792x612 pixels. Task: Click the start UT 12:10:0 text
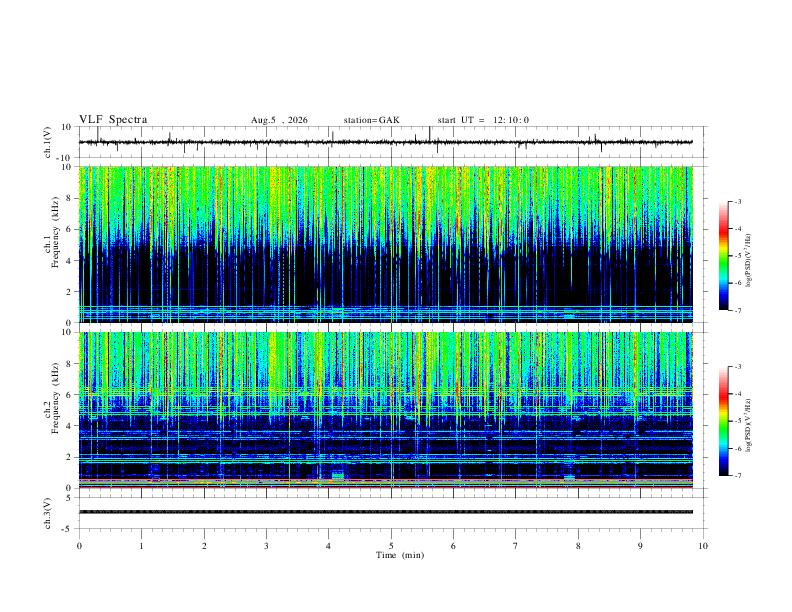click(483, 120)
